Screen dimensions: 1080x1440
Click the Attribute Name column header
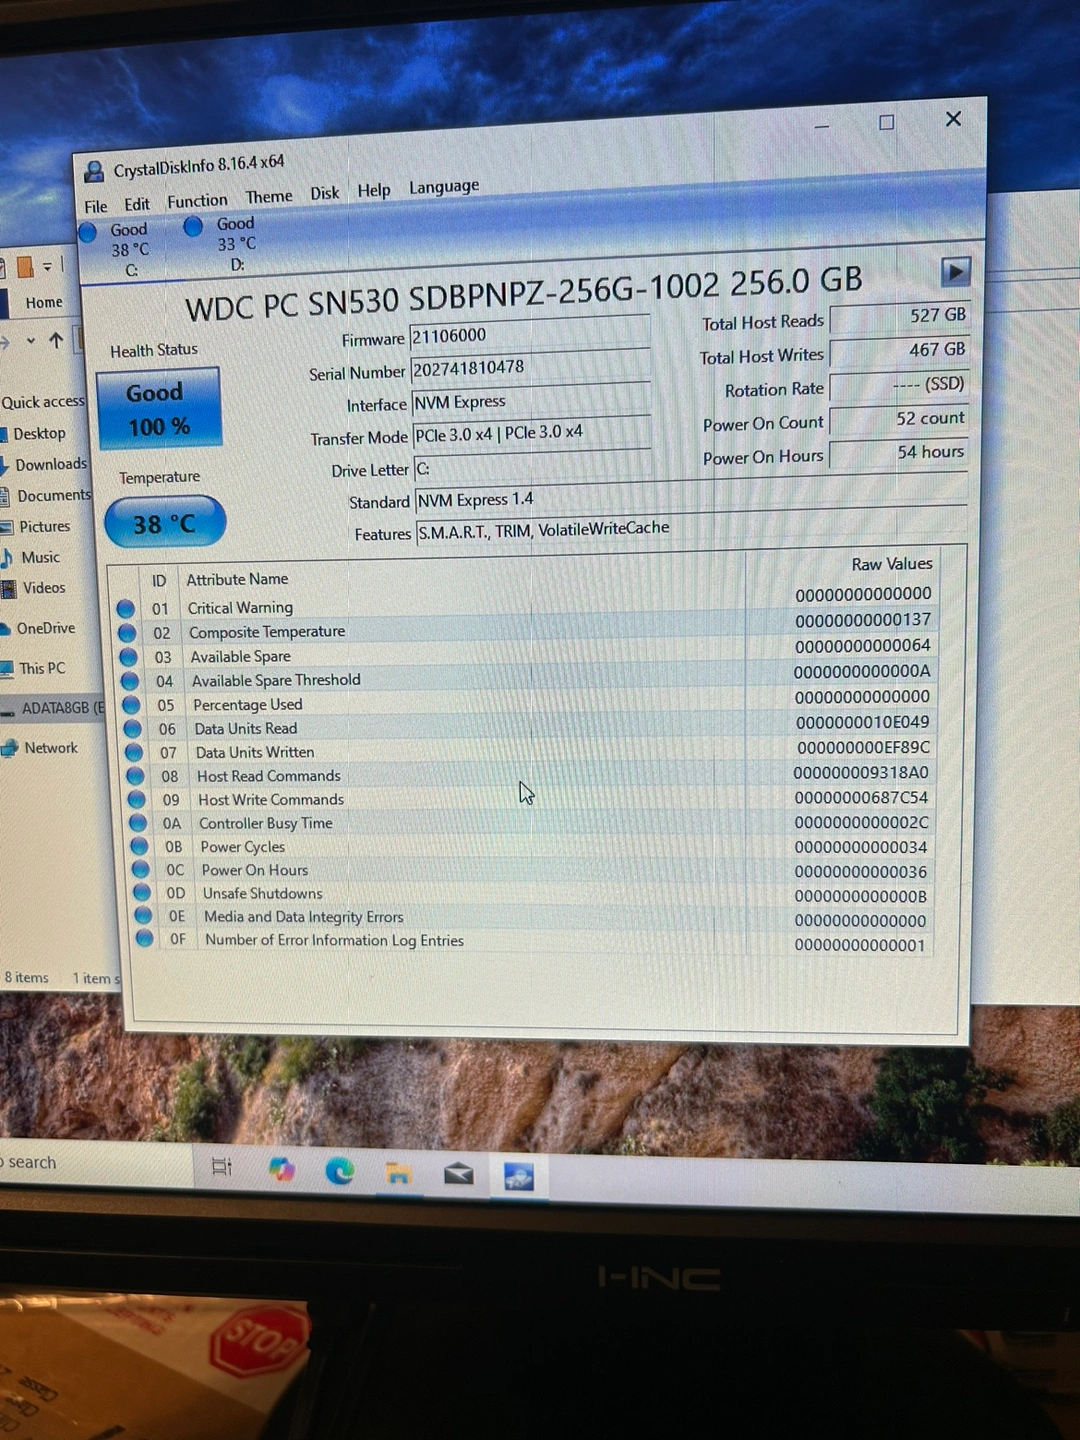tap(237, 579)
